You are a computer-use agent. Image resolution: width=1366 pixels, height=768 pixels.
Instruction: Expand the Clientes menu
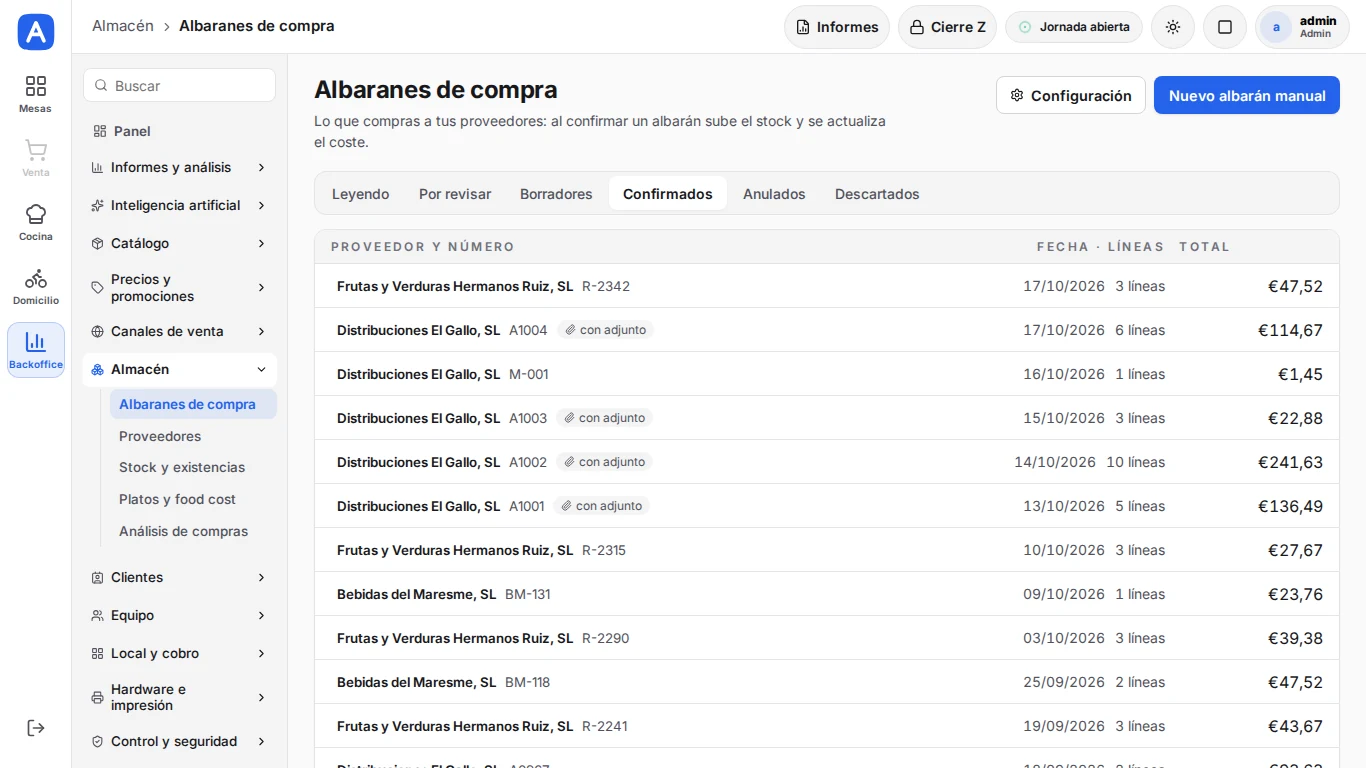point(179,577)
